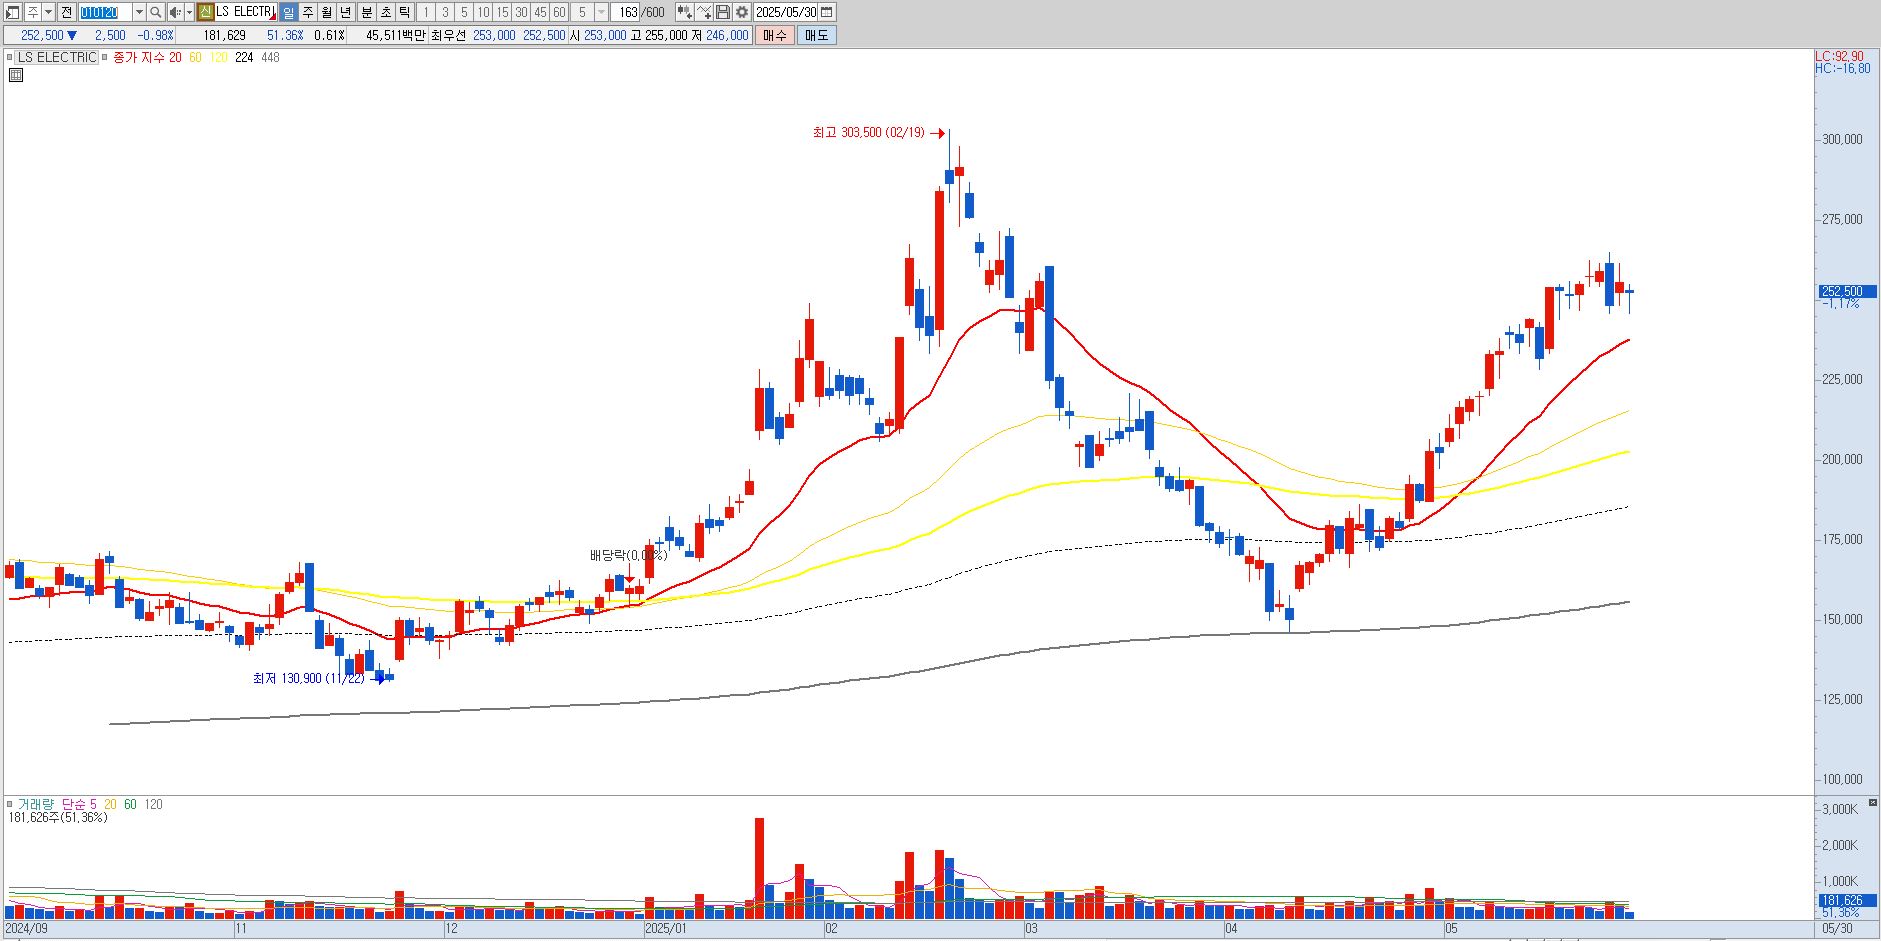This screenshot has height=941, width=1881.
Task: Click the 최저 130,900 low price marker
Action: click(308, 678)
